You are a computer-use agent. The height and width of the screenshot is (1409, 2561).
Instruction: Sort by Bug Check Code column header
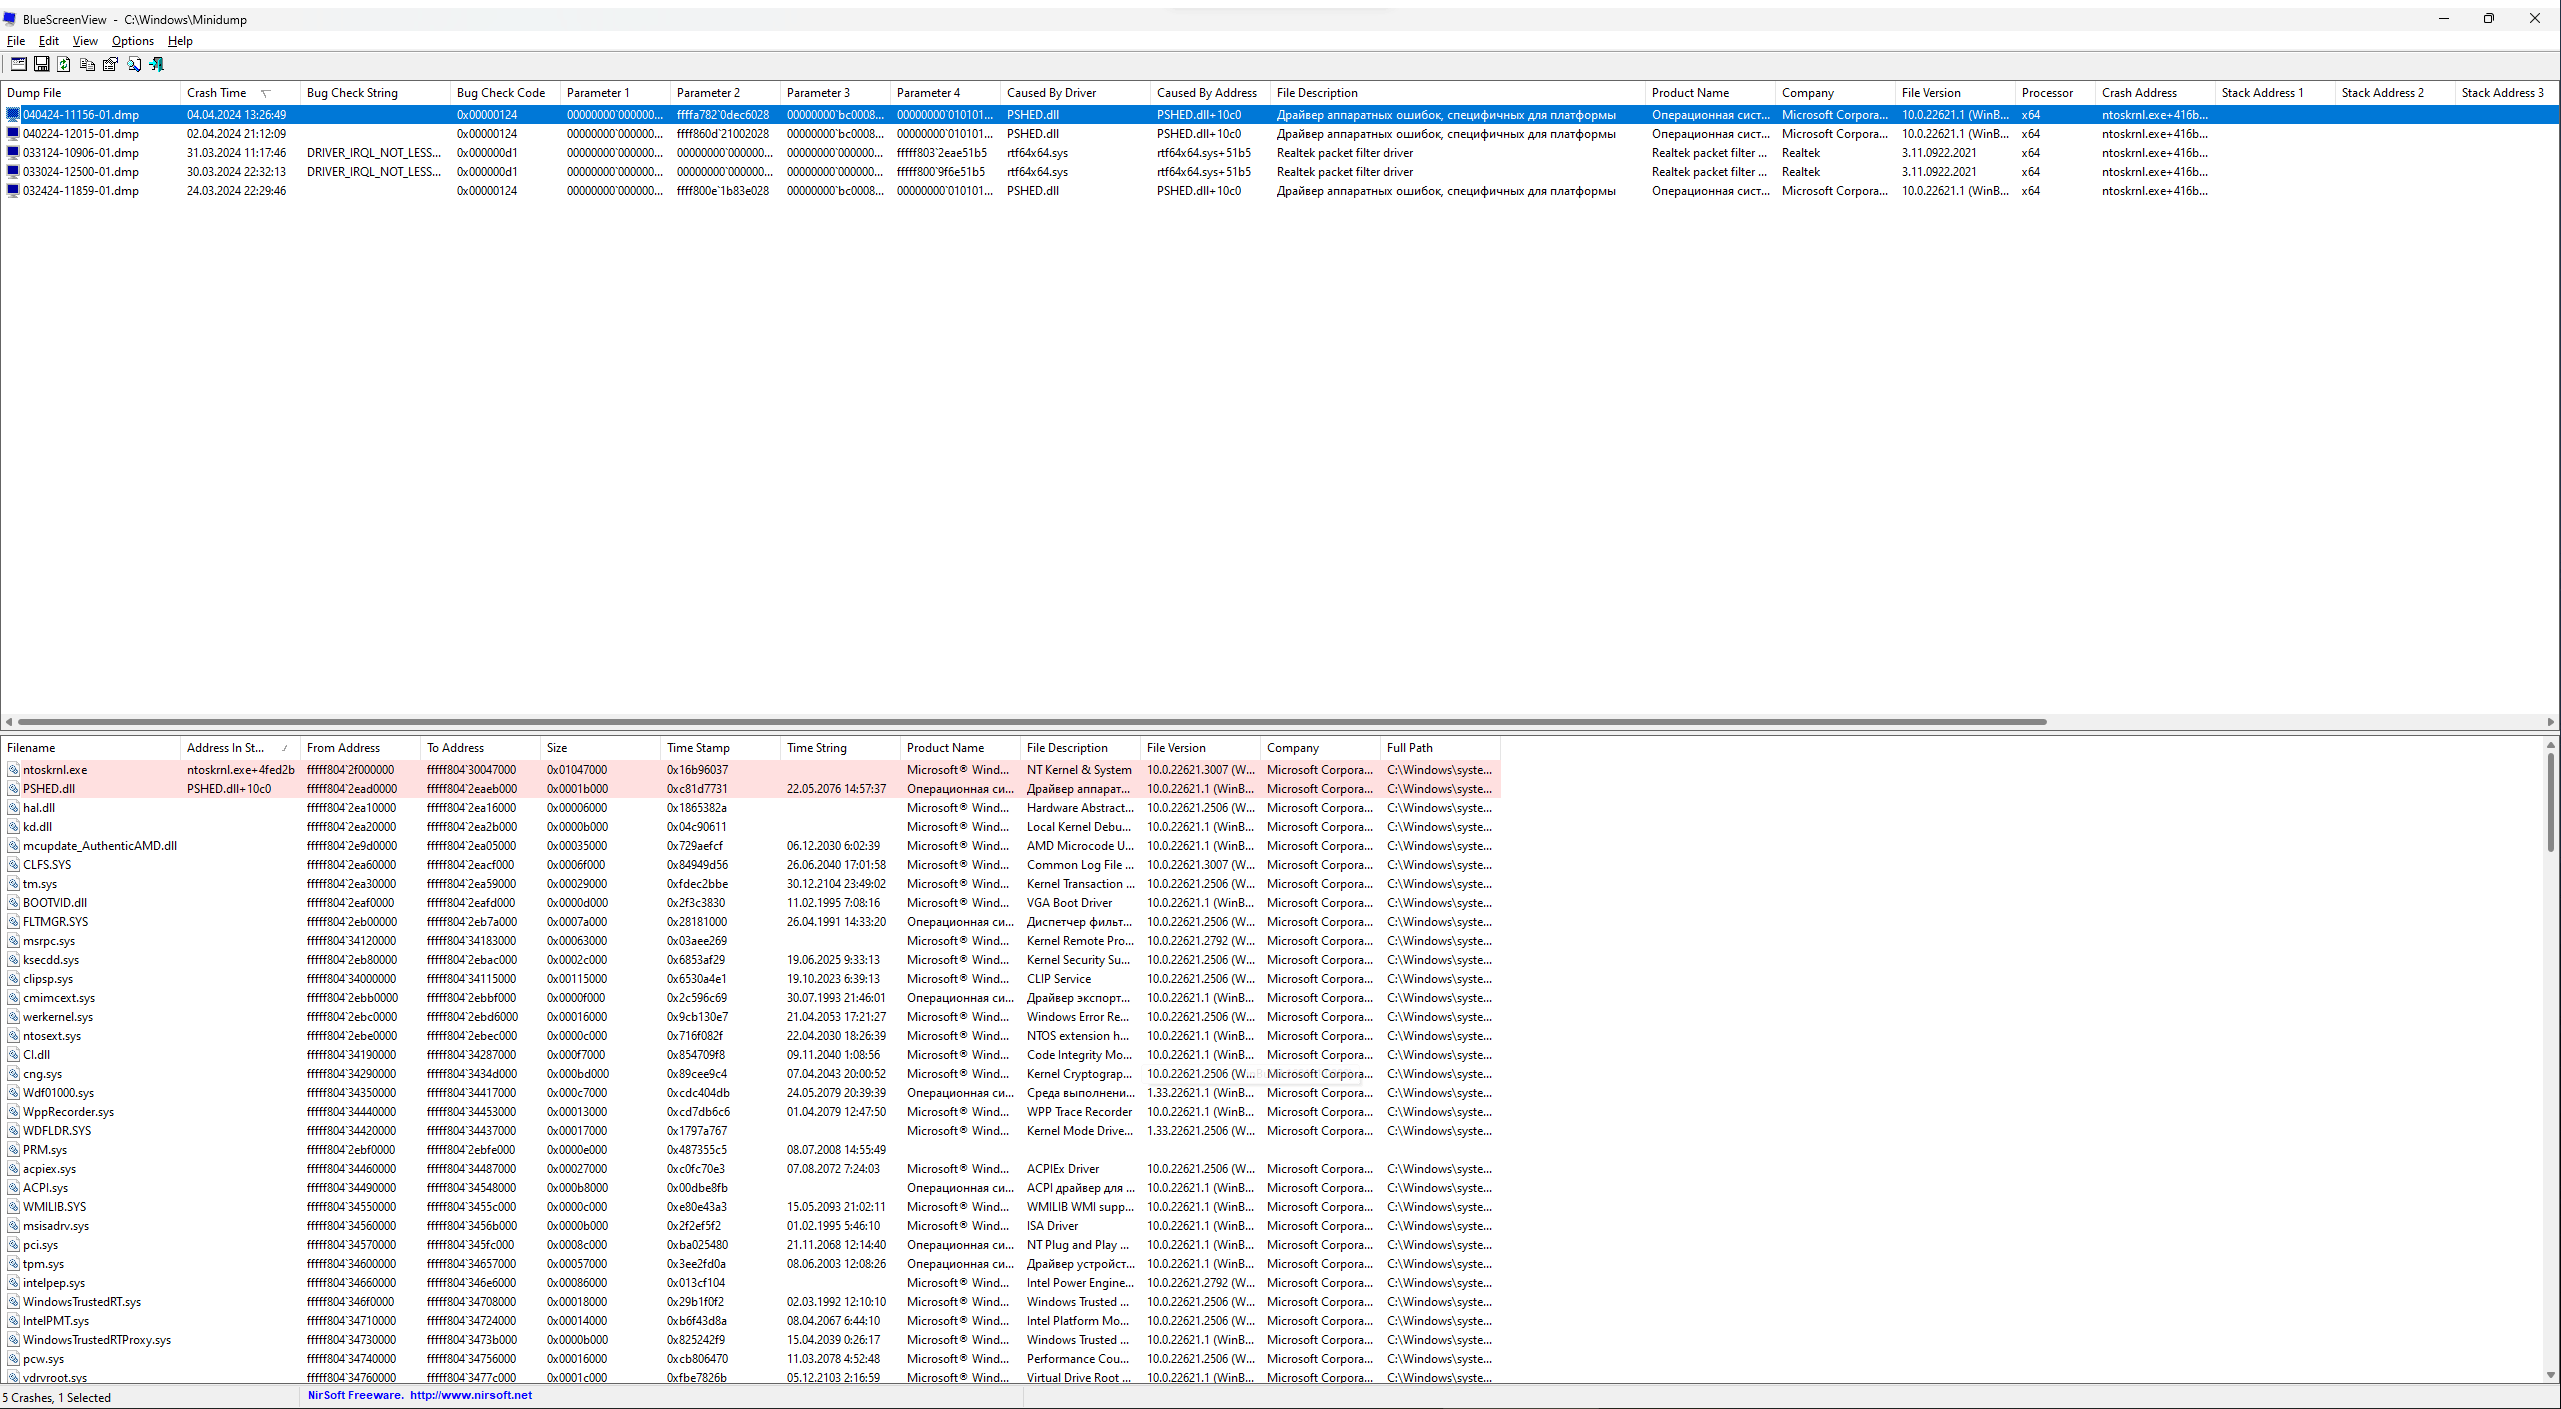coord(505,93)
